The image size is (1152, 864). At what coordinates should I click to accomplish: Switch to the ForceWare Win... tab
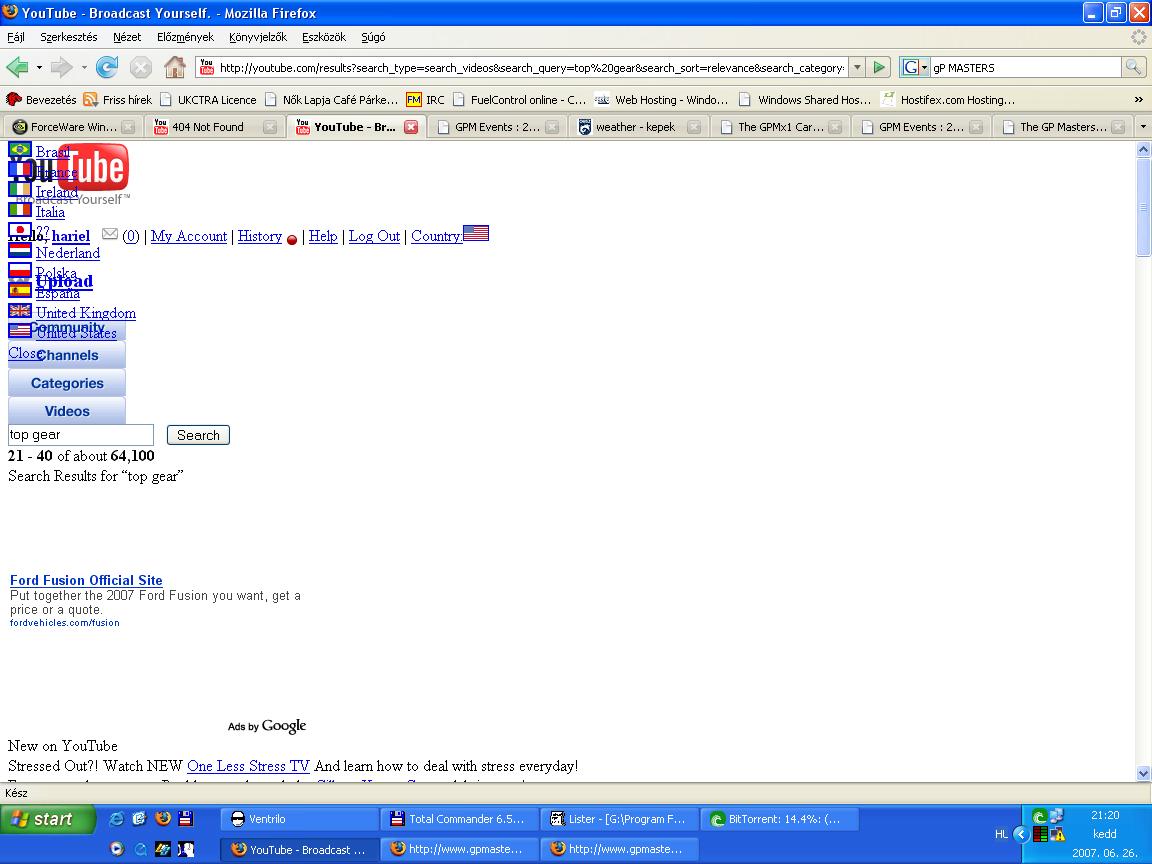(x=72, y=126)
